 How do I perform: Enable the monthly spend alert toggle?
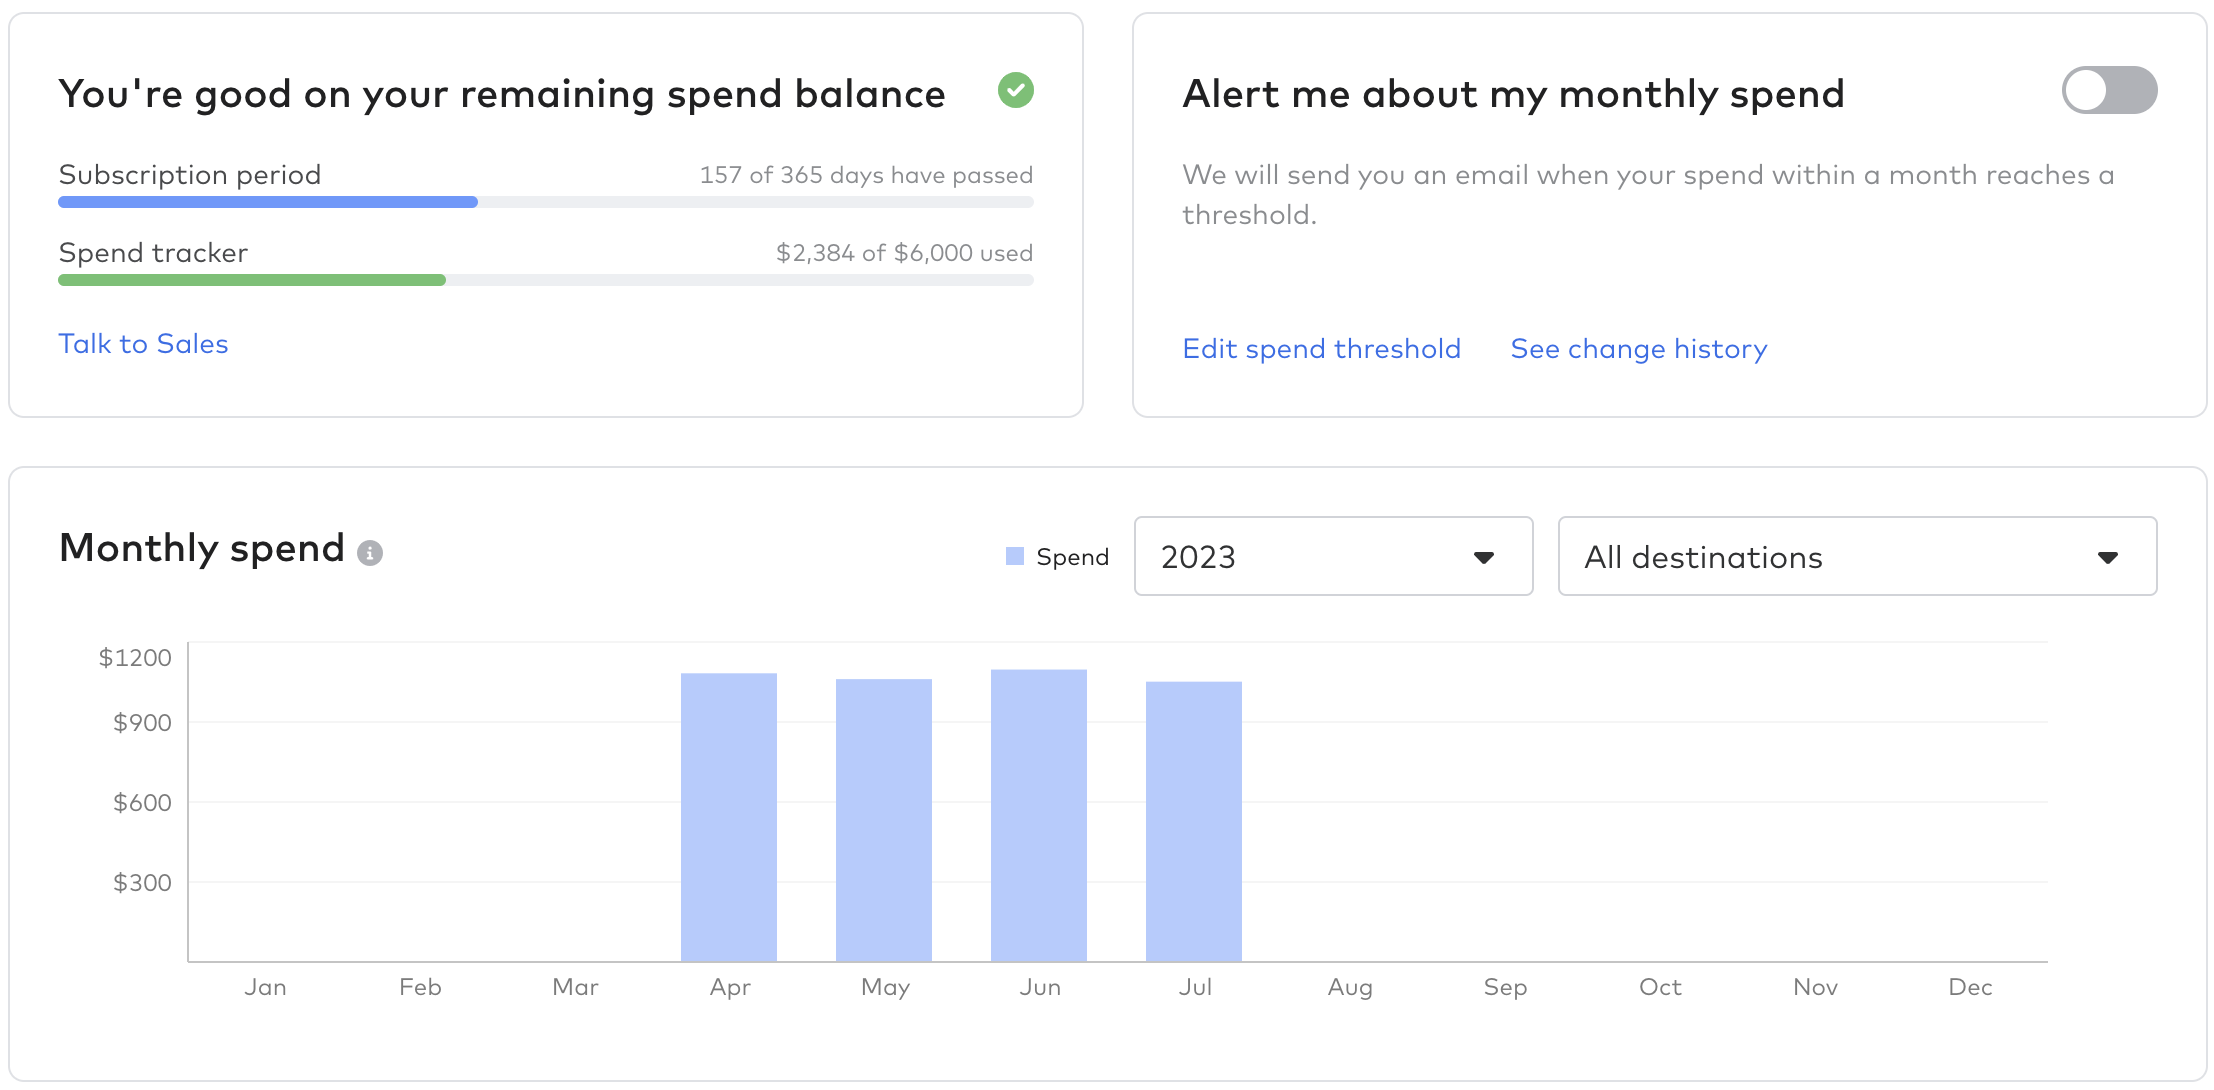(2109, 91)
